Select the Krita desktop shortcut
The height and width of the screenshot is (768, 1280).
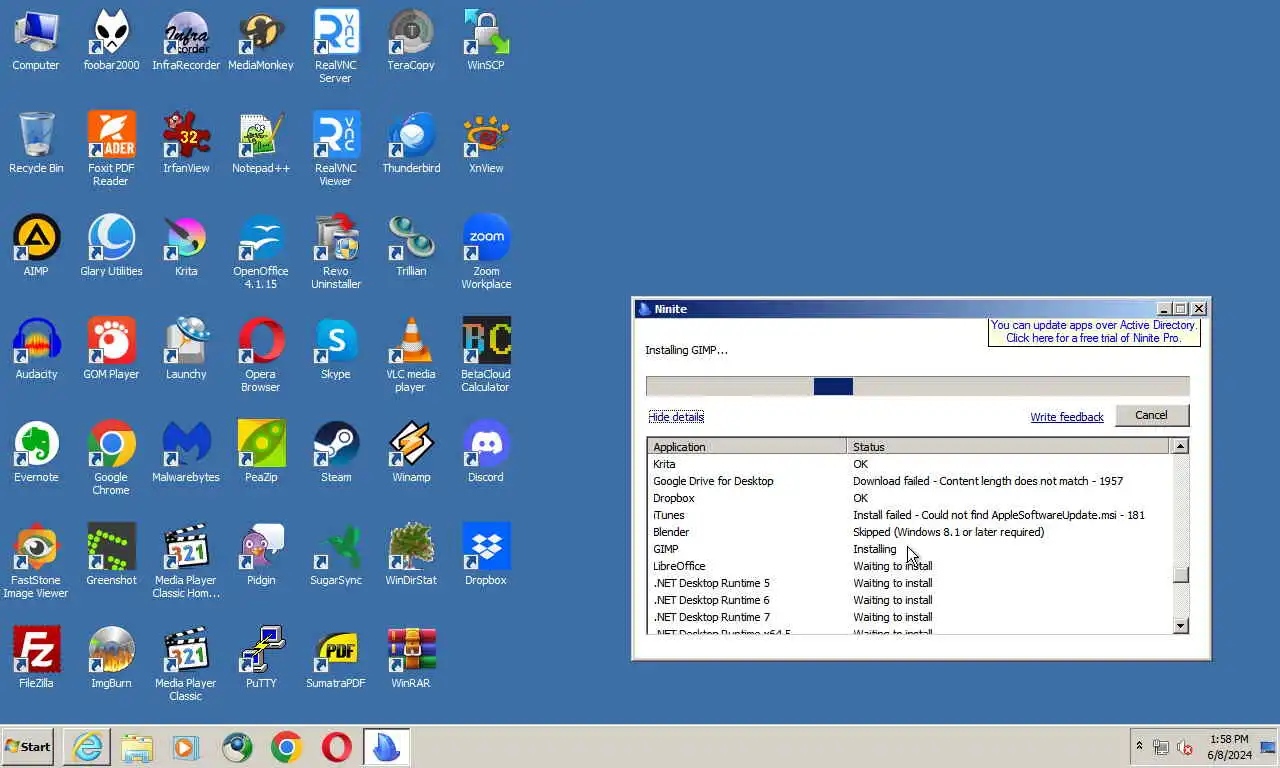click(x=186, y=247)
